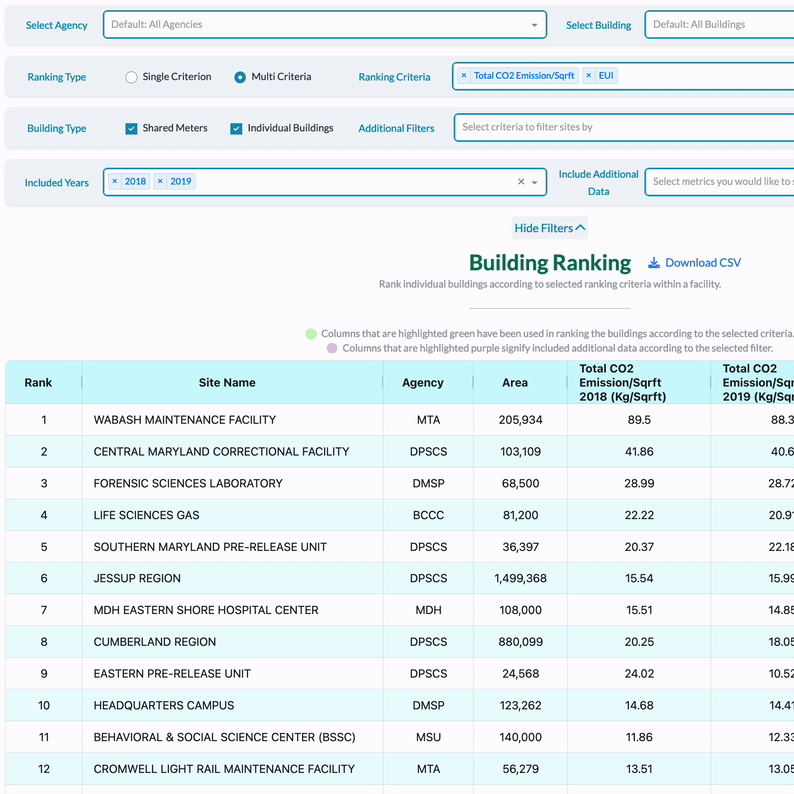The image size is (794, 794).
Task: Expand the Included Years dropdown arrow
Action: [x=535, y=183]
